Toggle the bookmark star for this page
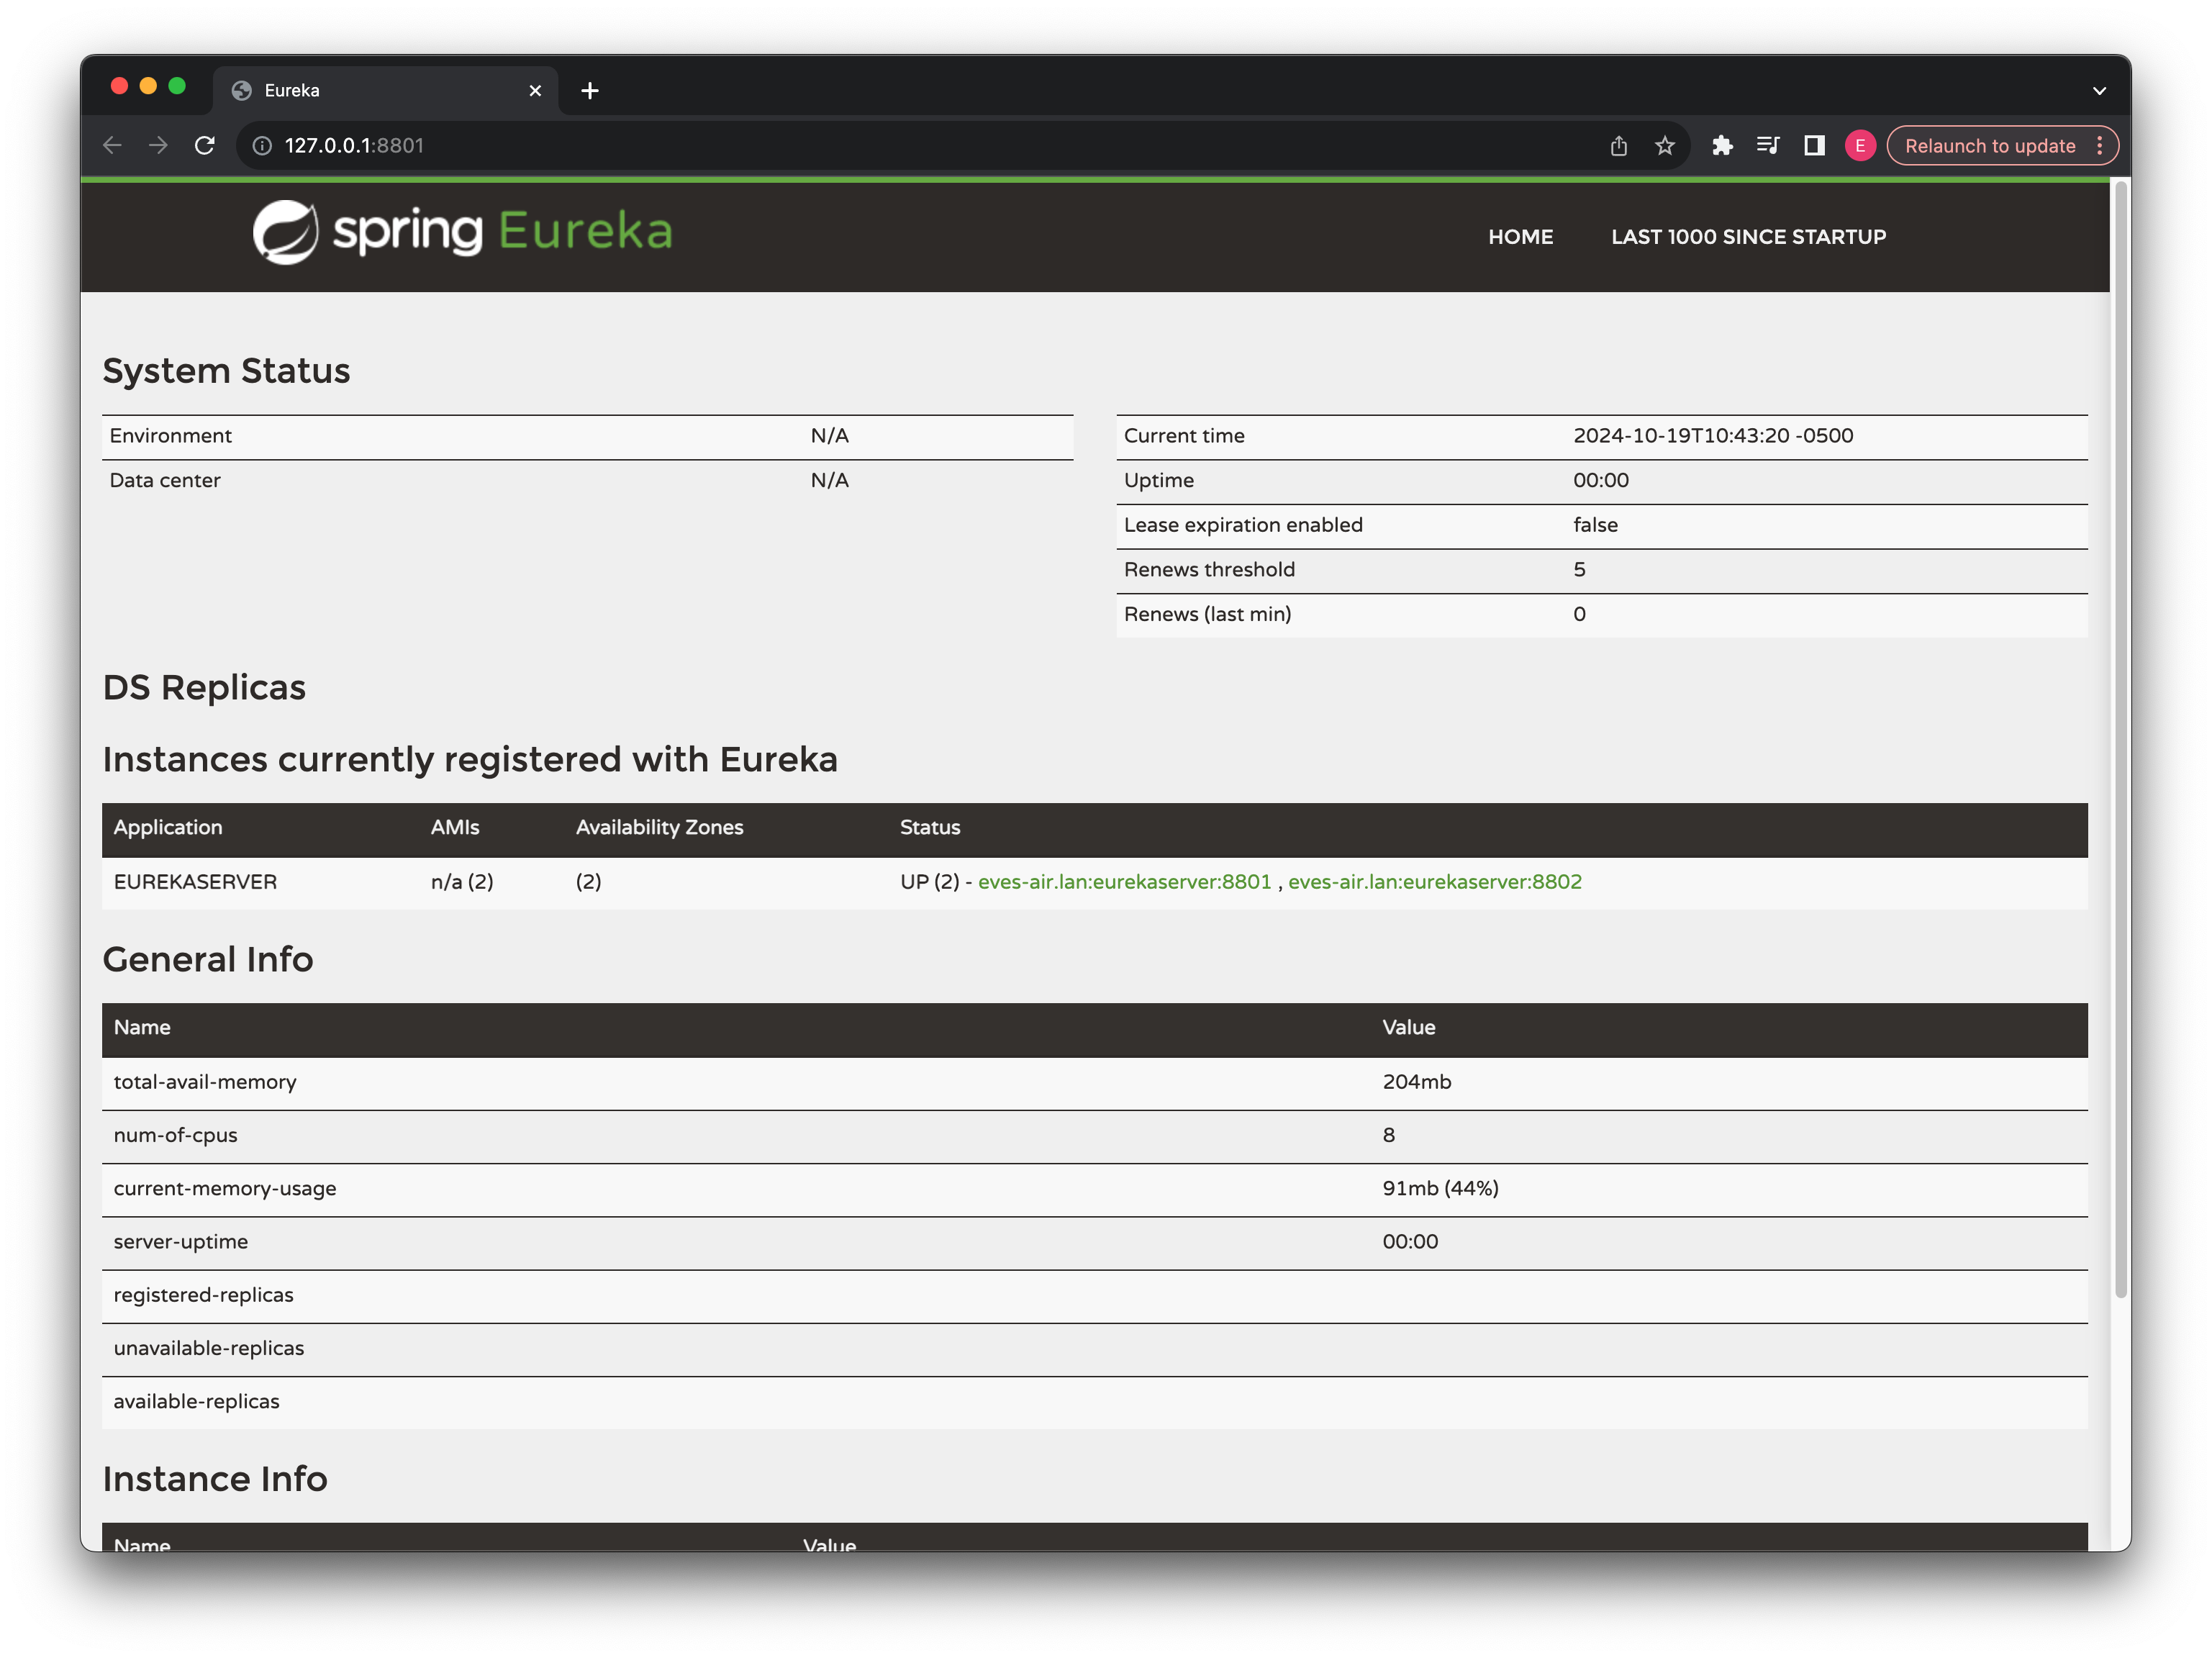The width and height of the screenshot is (2212, 1658). tap(1665, 145)
